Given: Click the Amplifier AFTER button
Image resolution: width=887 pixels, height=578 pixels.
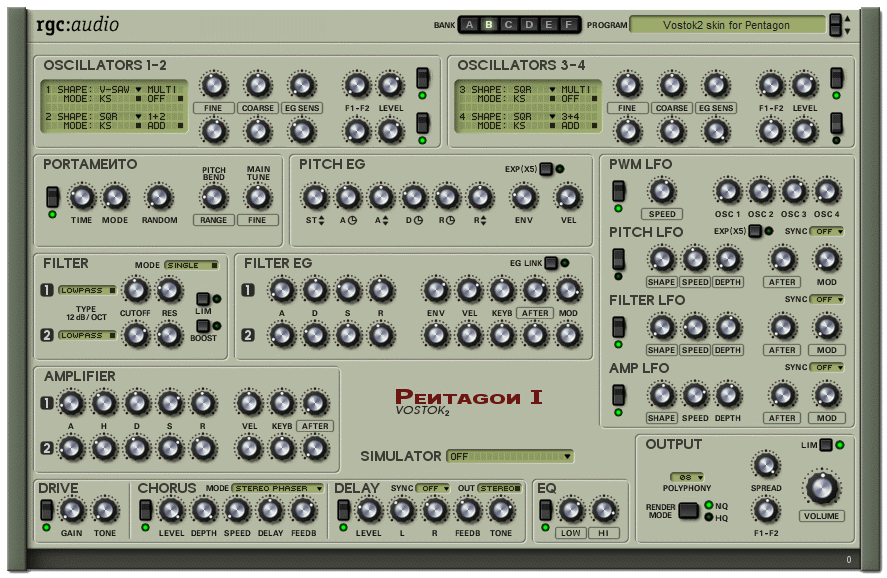Looking at the screenshot, I should click(315, 426).
